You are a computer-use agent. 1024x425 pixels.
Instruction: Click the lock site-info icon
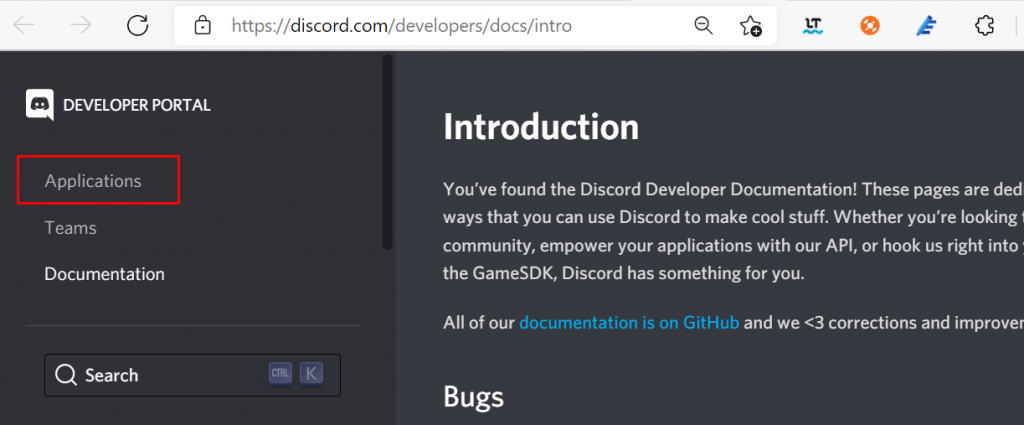pos(203,26)
